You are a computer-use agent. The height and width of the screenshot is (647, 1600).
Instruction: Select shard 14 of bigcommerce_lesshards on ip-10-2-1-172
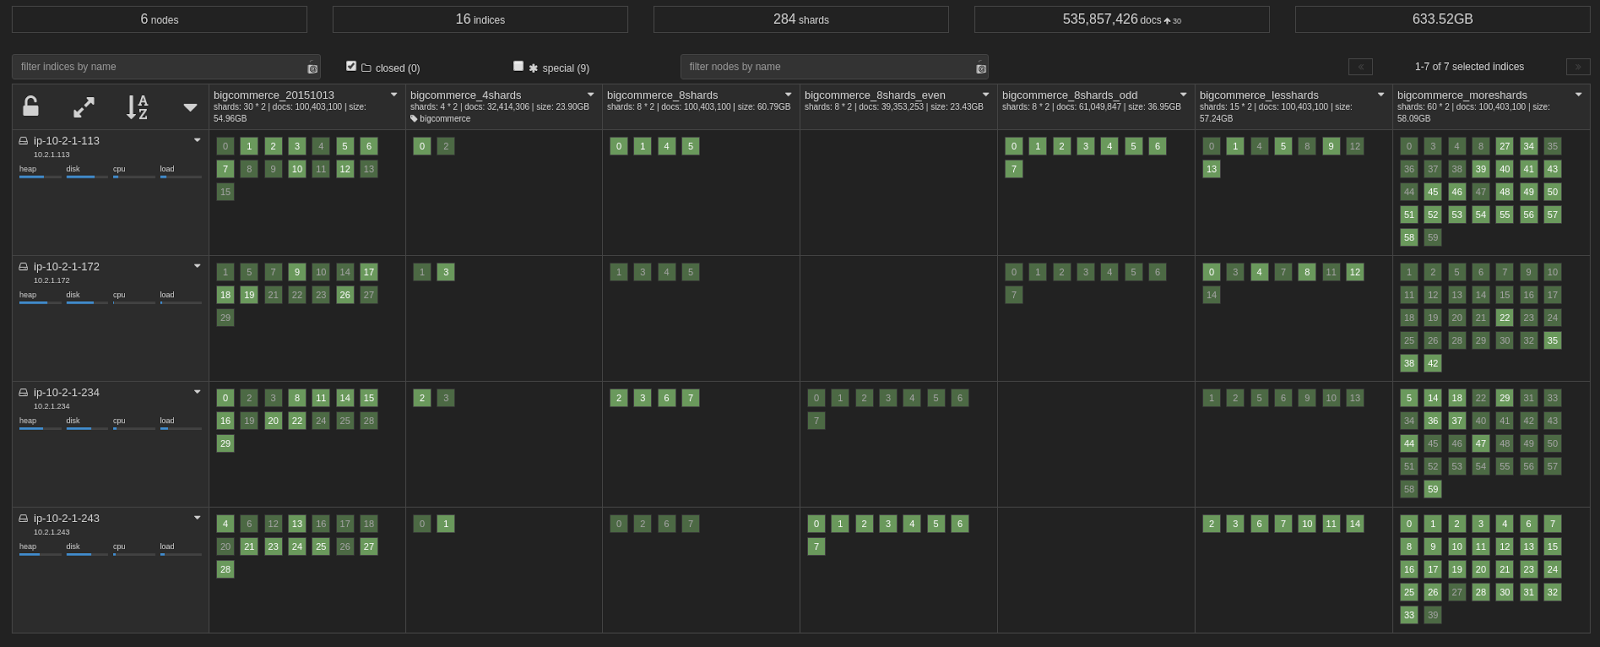point(1211,295)
